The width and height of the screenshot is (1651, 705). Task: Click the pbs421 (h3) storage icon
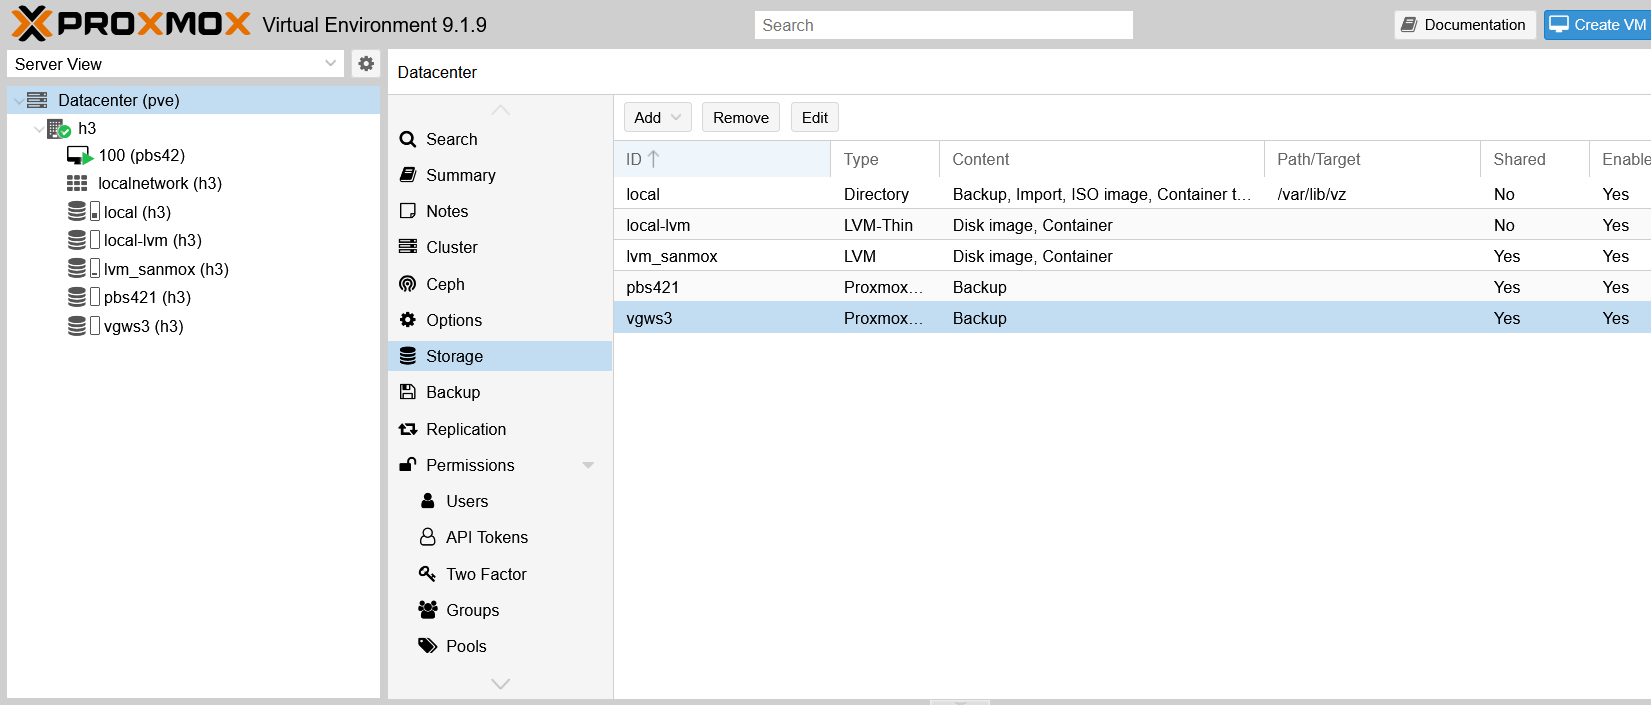tap(83, 297)
